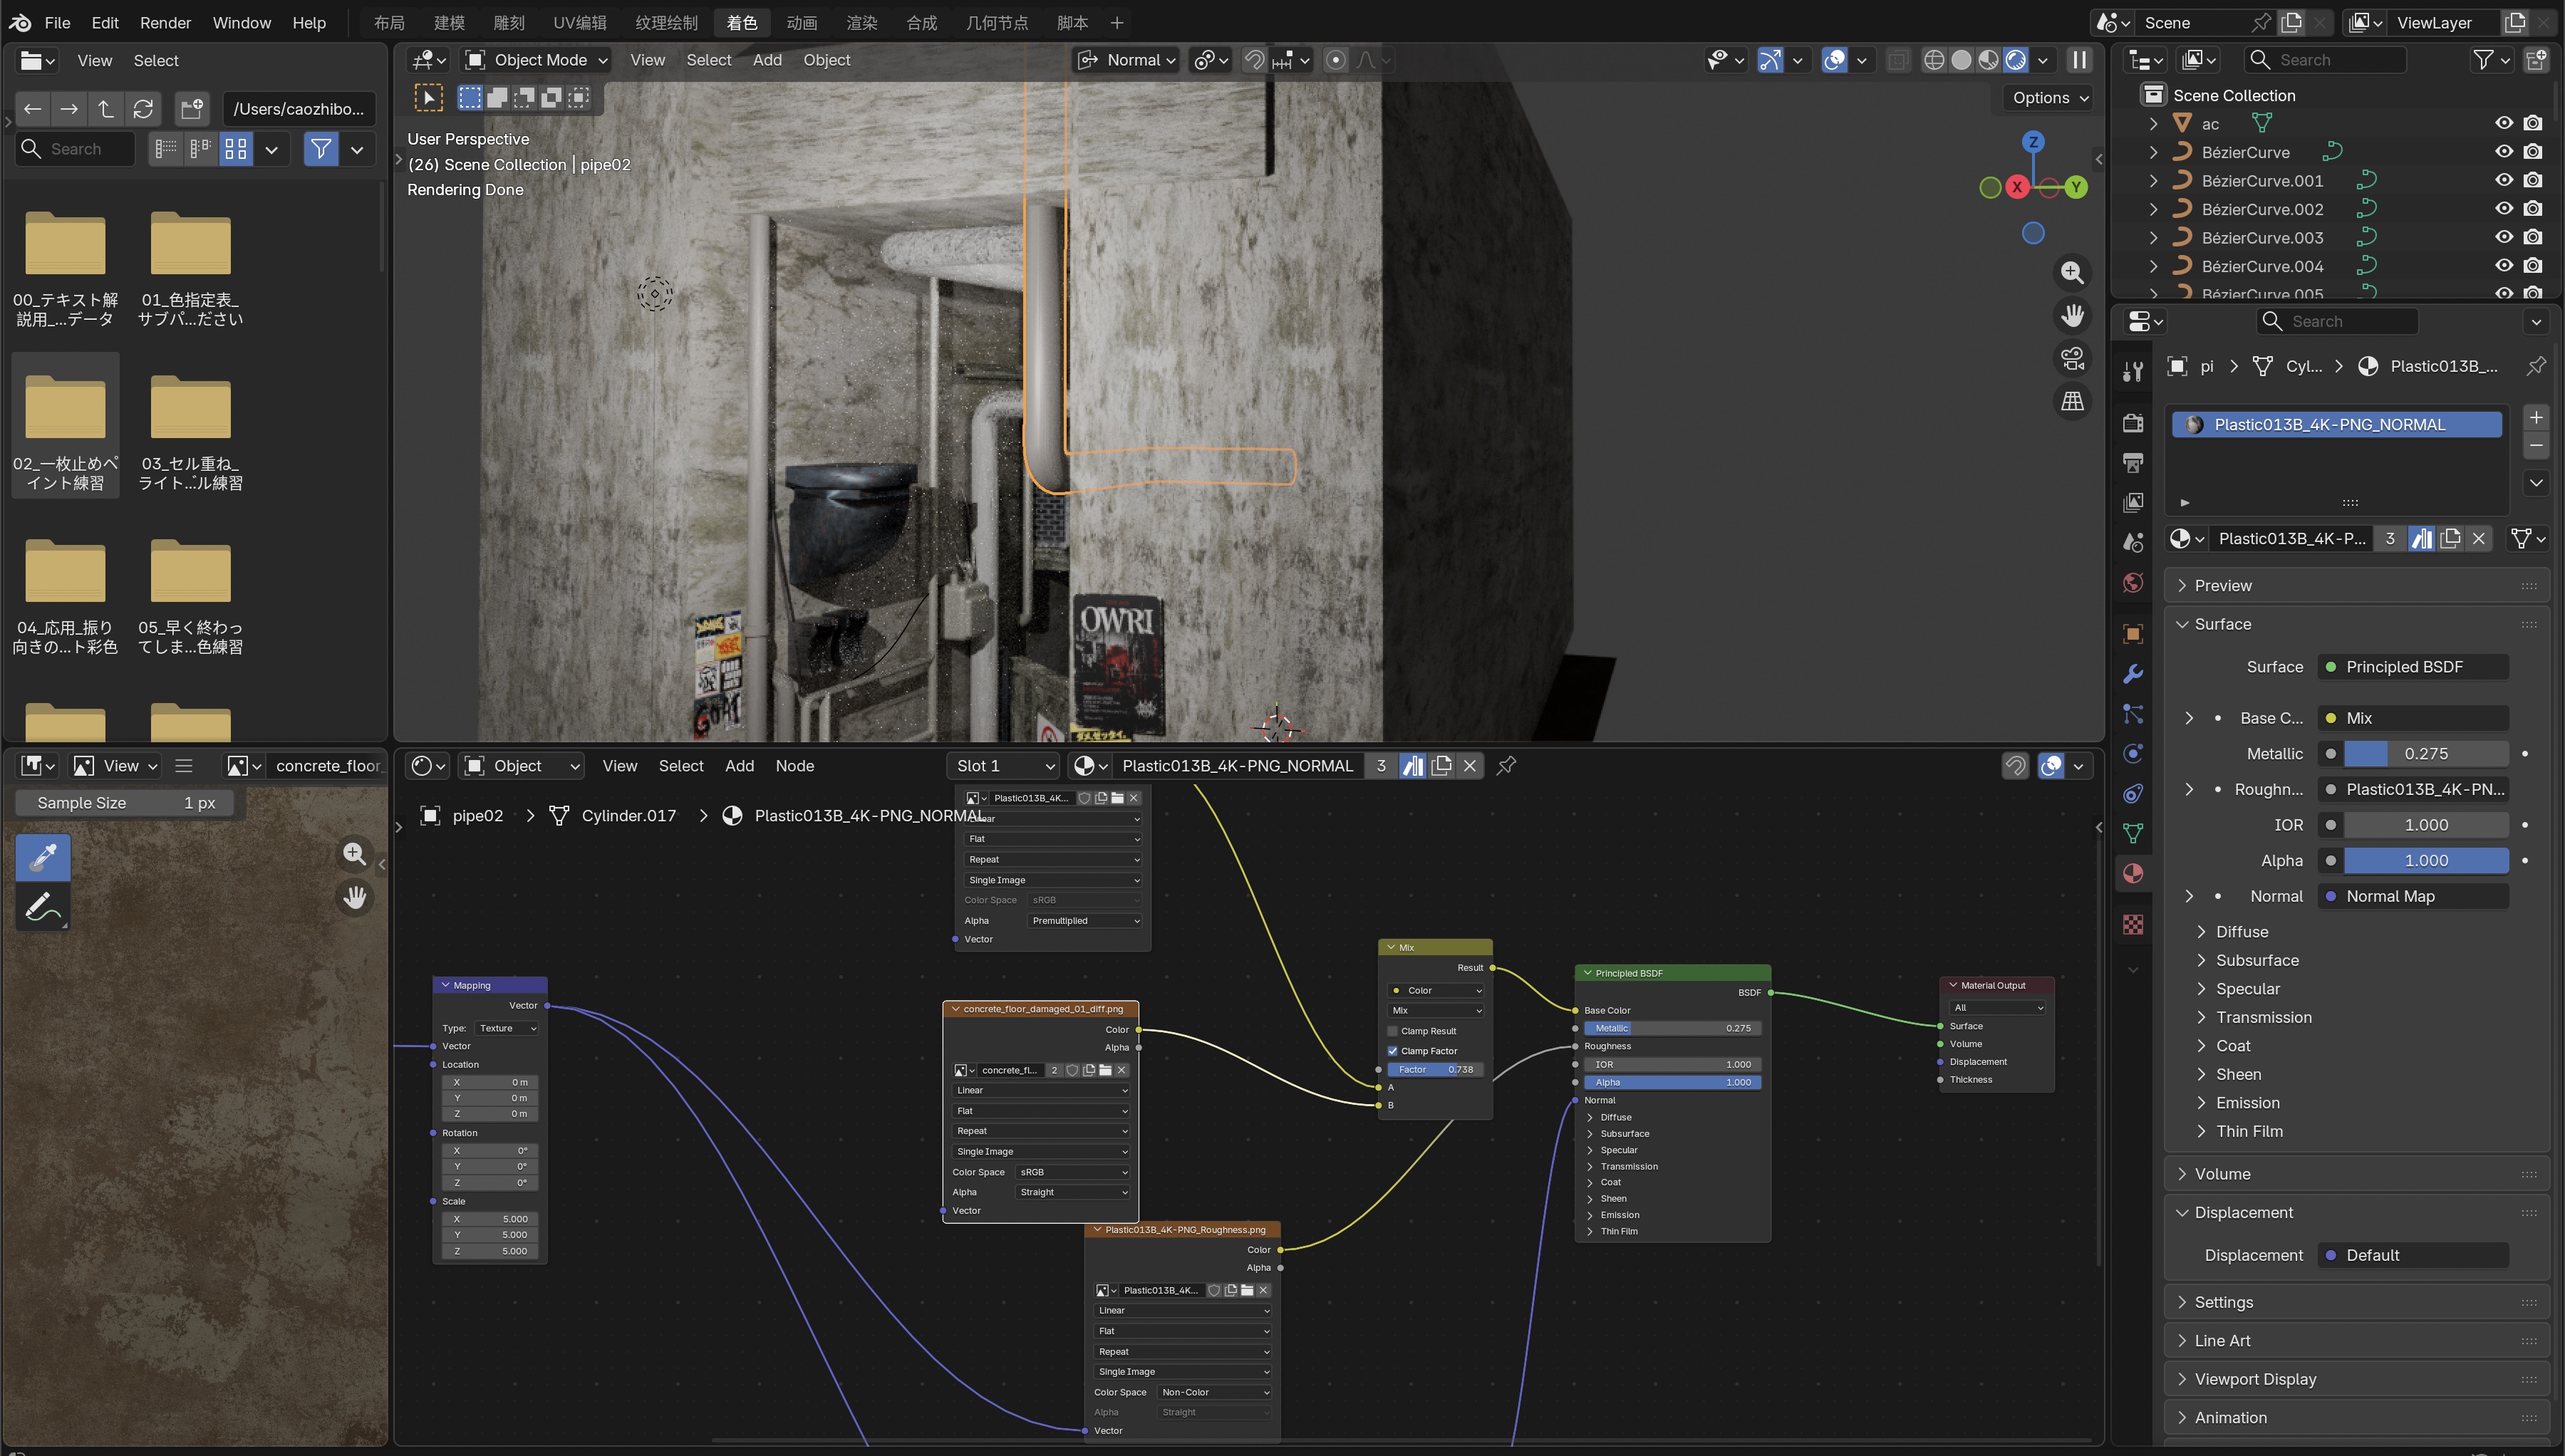2565x1456 pixels.
Task: Open the Modifiers wrench tab icon
Action: [2133, 674]
